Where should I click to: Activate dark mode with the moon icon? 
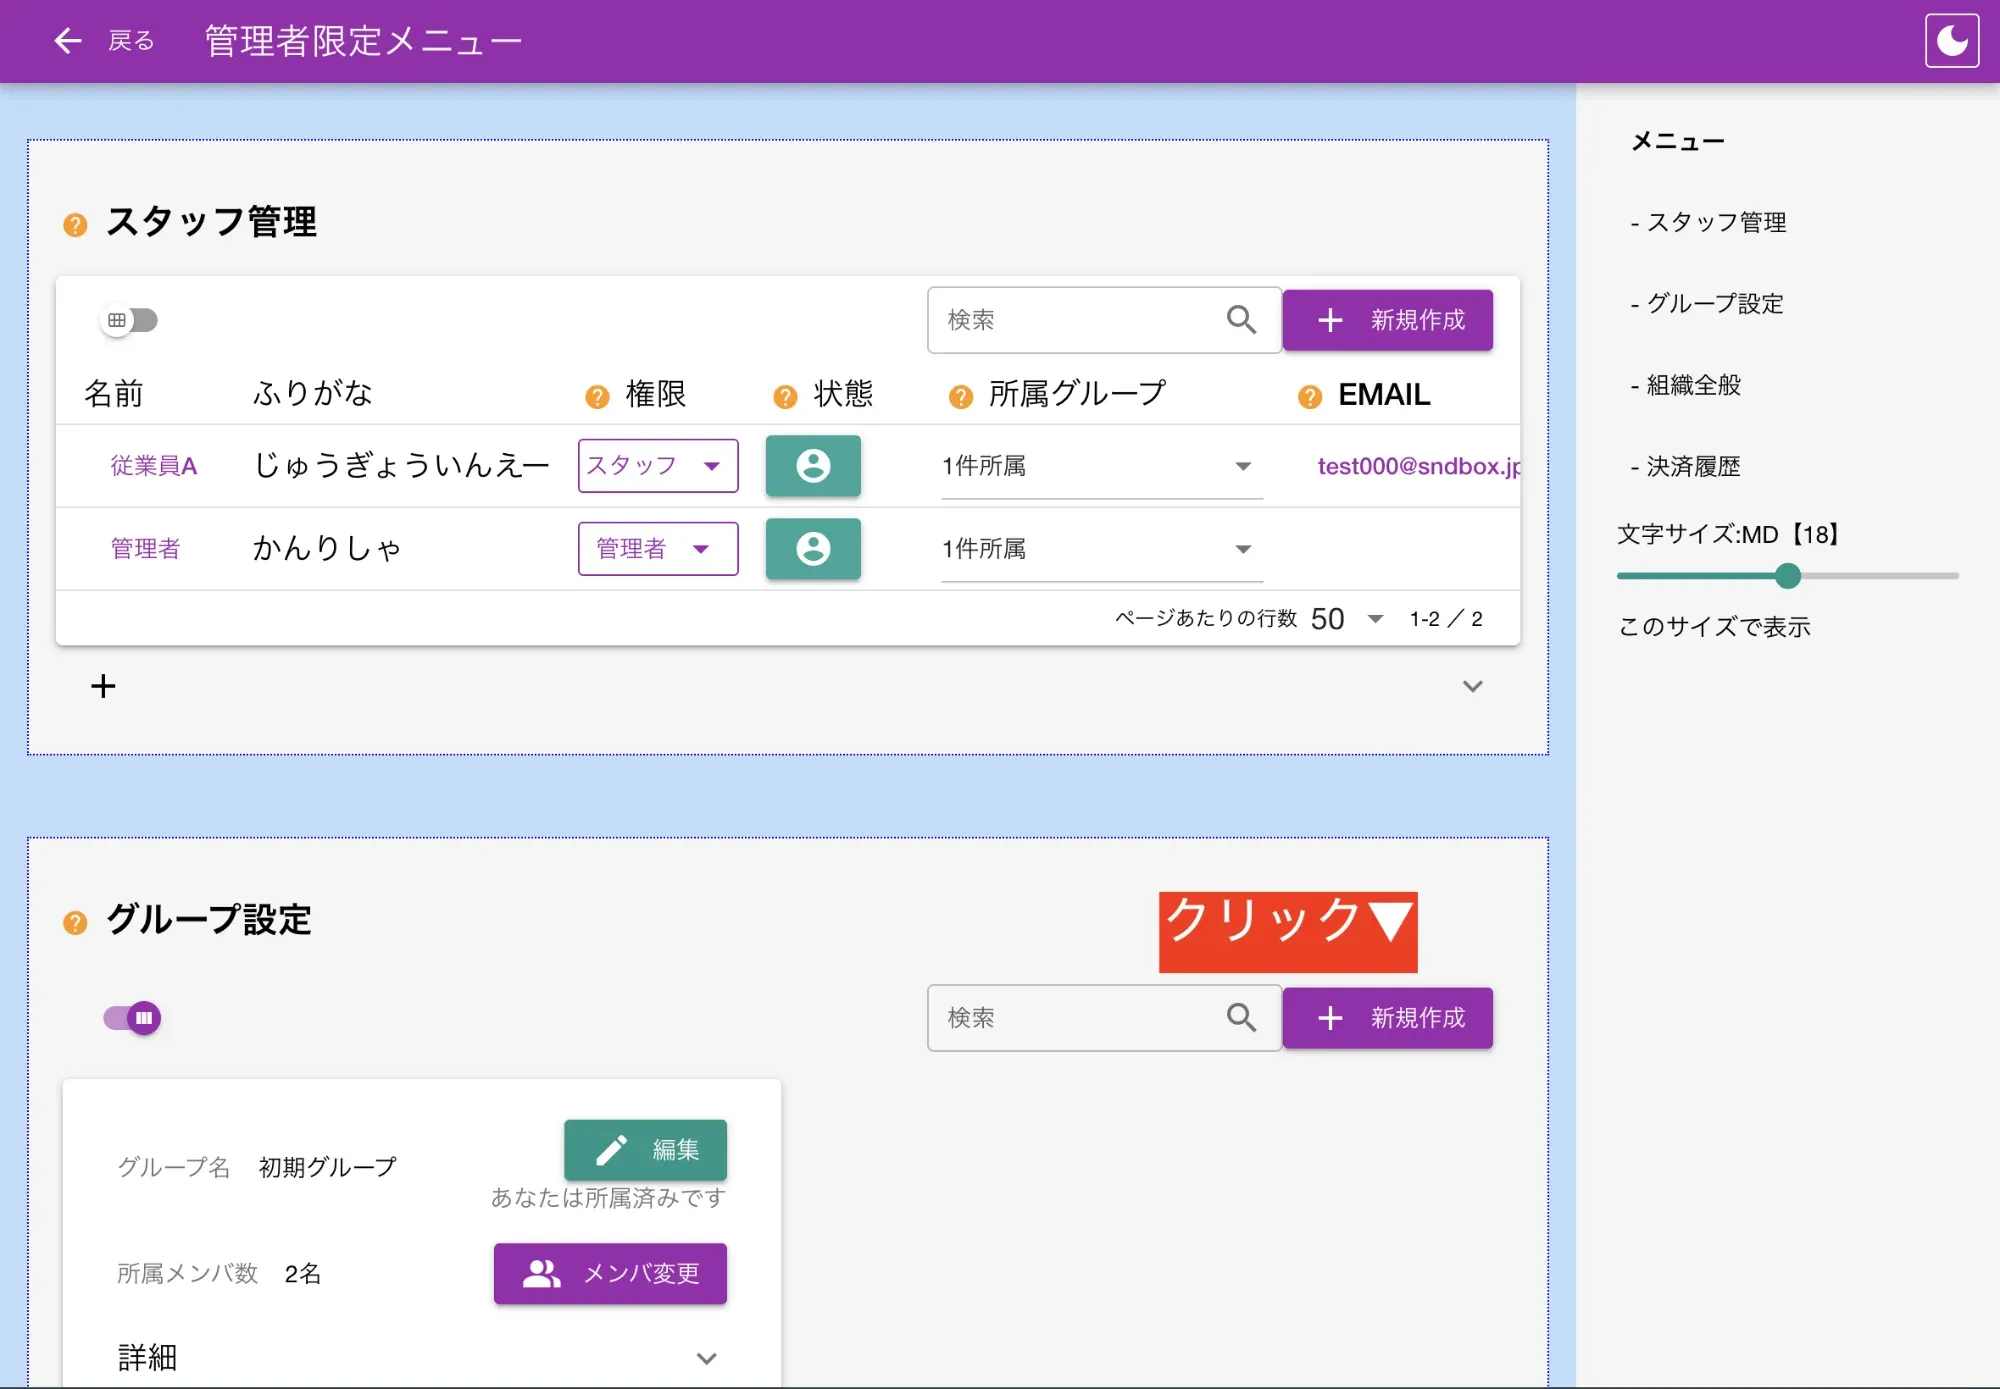point(1953,40)
